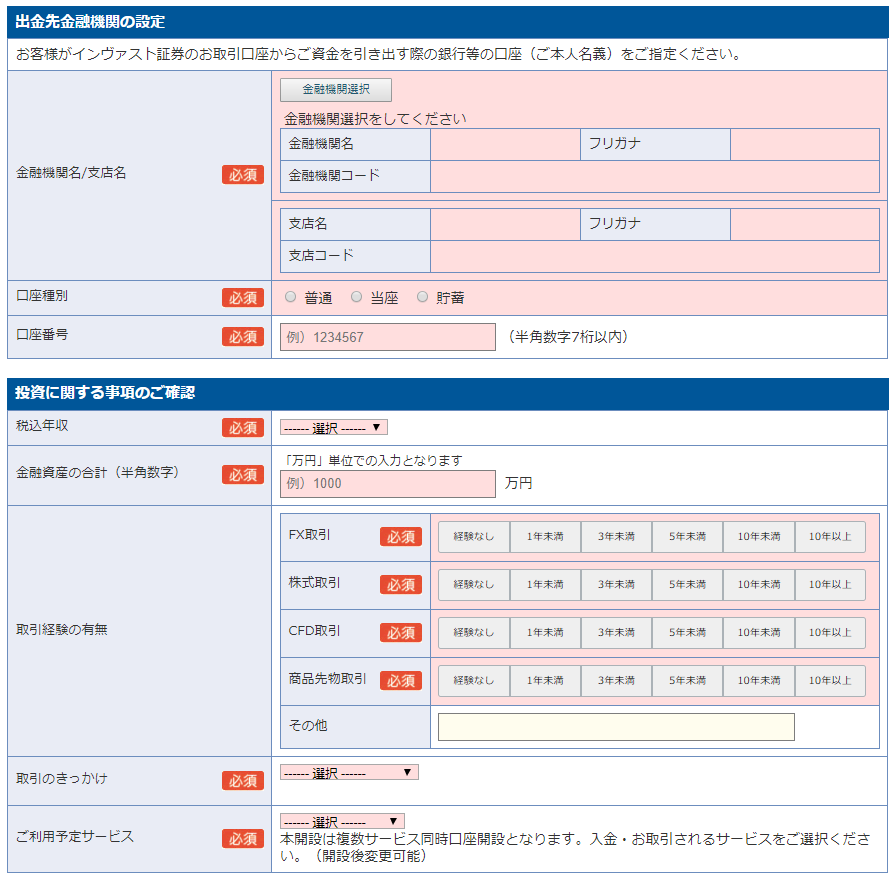Click the 取引経験の有無 label
The image size is (894, 878).
click(62, 629)
